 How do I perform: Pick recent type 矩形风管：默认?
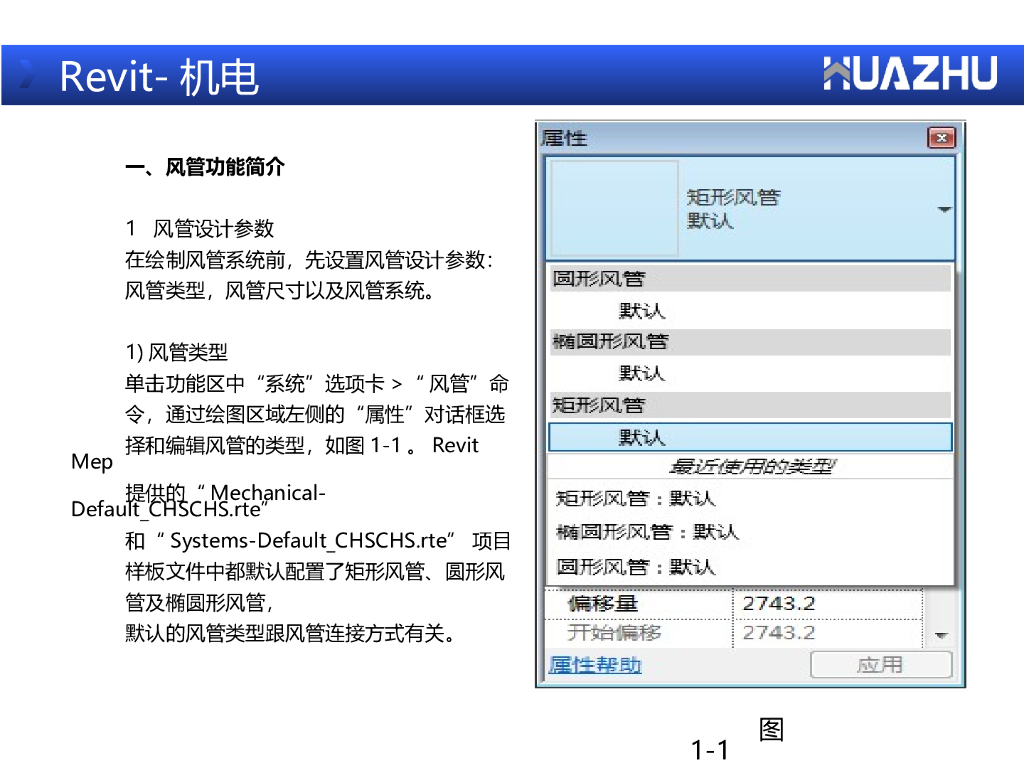(635, 498)
